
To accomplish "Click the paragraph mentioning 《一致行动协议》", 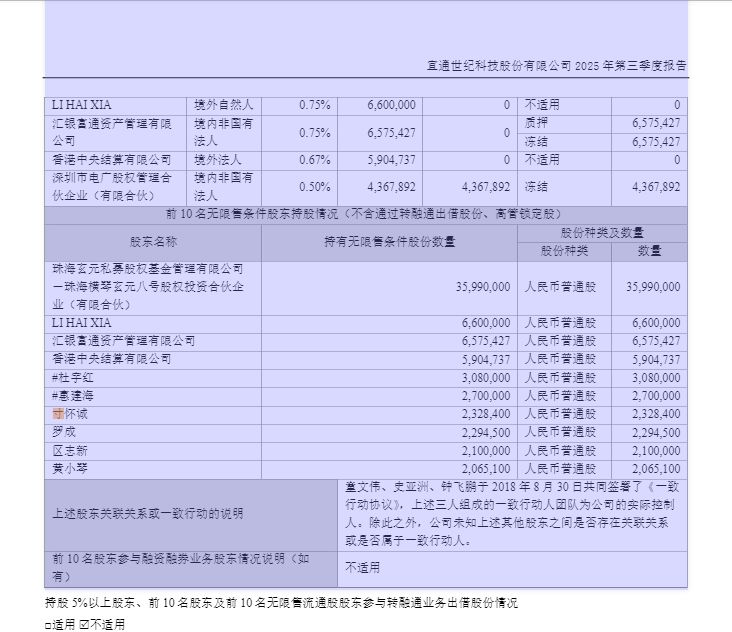I will click(x=513, y=513).
